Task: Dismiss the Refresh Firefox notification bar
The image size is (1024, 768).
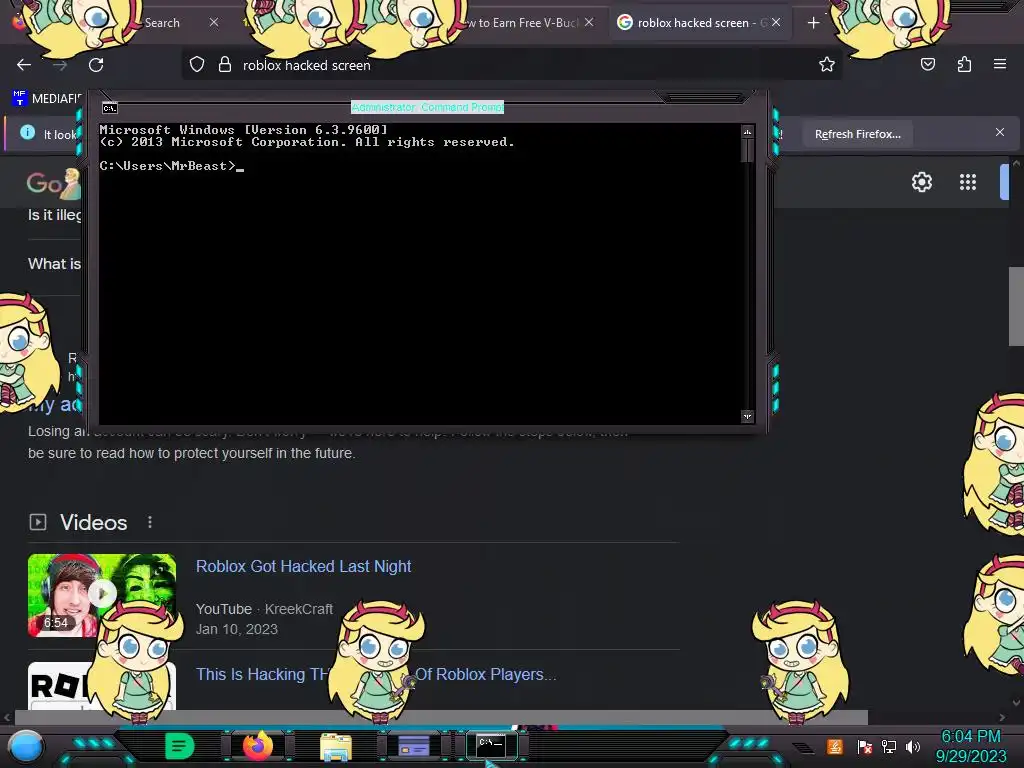Action: click(1000, 133)
